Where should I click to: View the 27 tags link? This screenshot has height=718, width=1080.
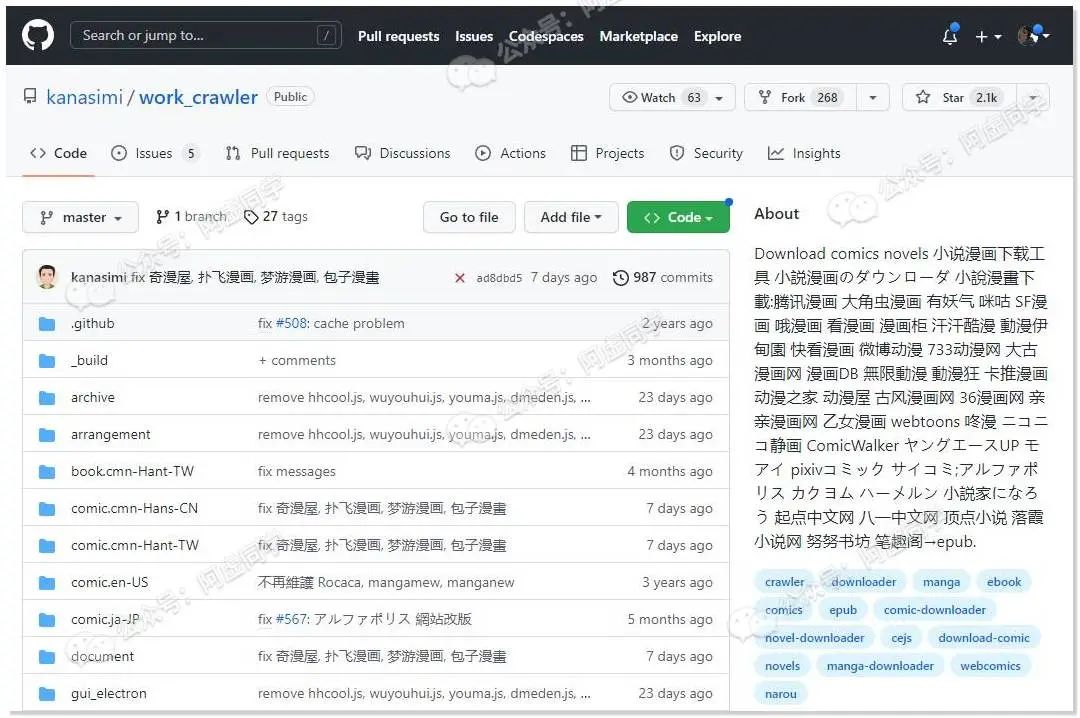point(276,216)
